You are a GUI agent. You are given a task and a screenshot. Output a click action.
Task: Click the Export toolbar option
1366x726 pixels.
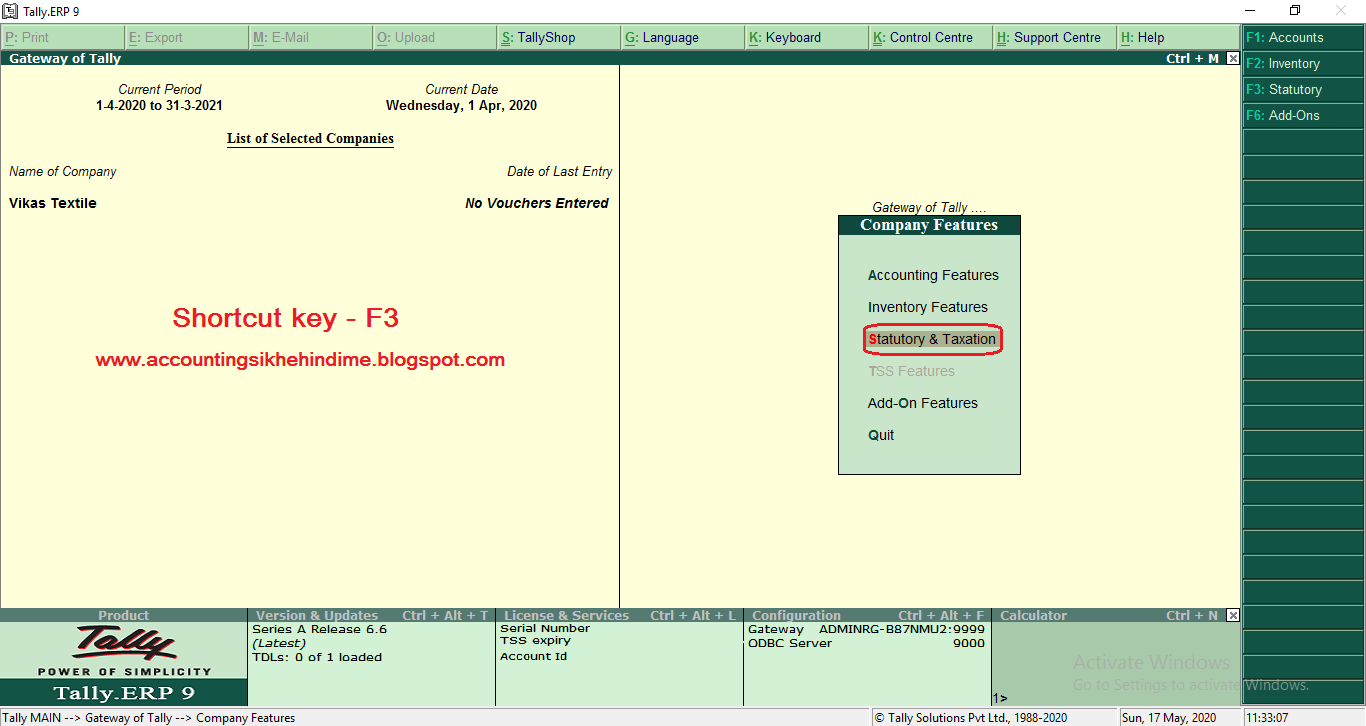point(187,37)
